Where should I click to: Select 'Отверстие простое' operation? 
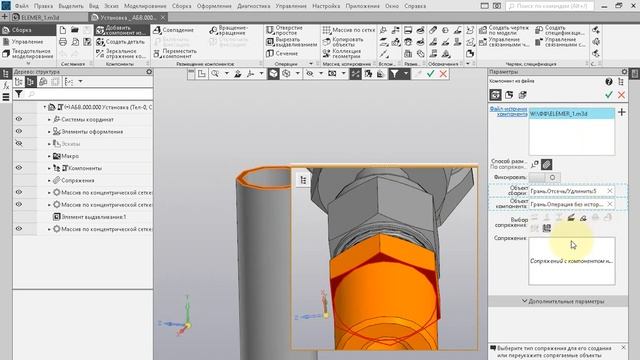[284, 30]
